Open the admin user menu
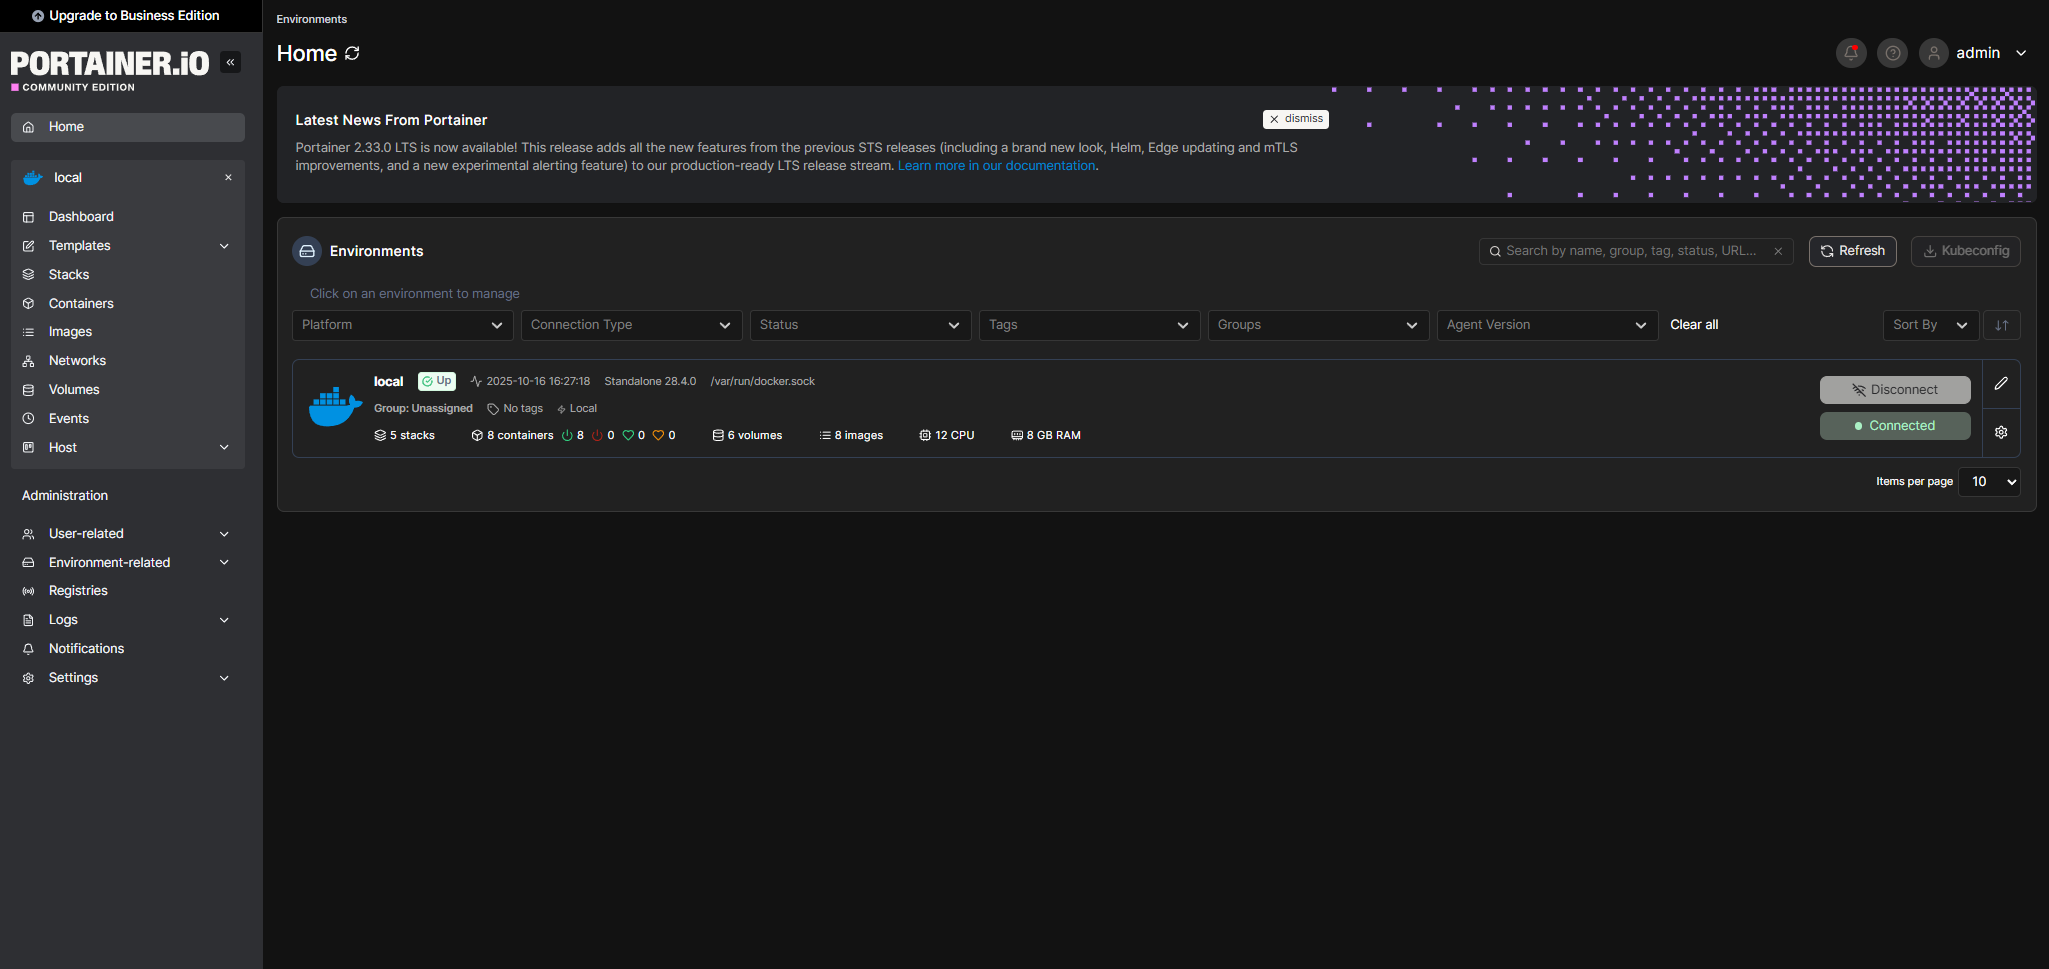Viewport: 2049px width, 969px height. (x=1976, y=53)
